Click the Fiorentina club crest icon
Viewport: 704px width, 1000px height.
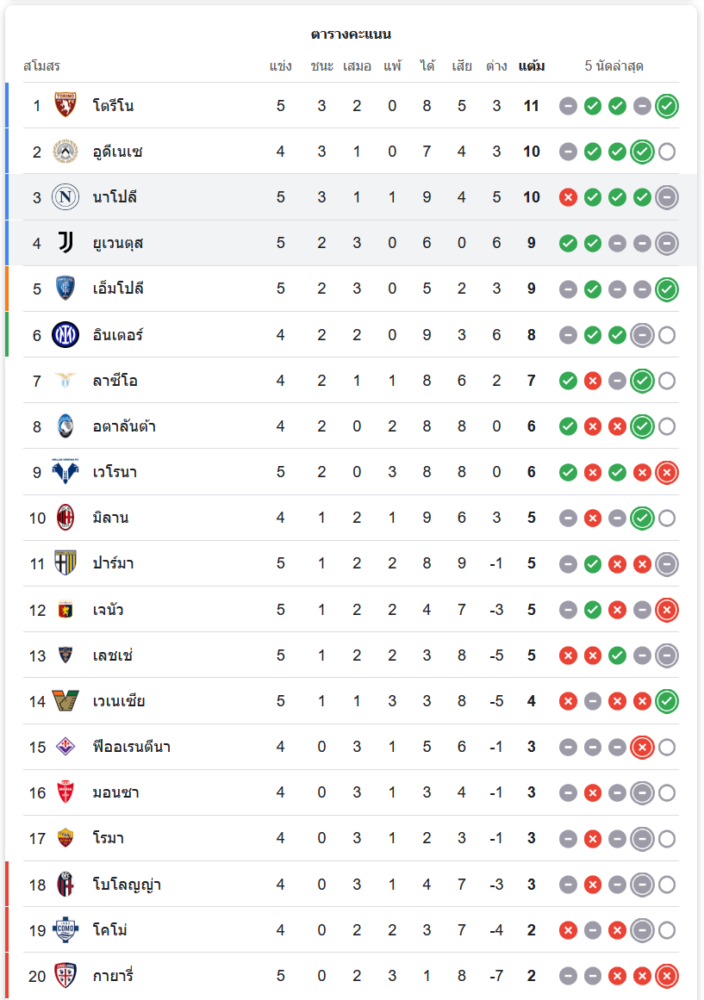[66, 747]
